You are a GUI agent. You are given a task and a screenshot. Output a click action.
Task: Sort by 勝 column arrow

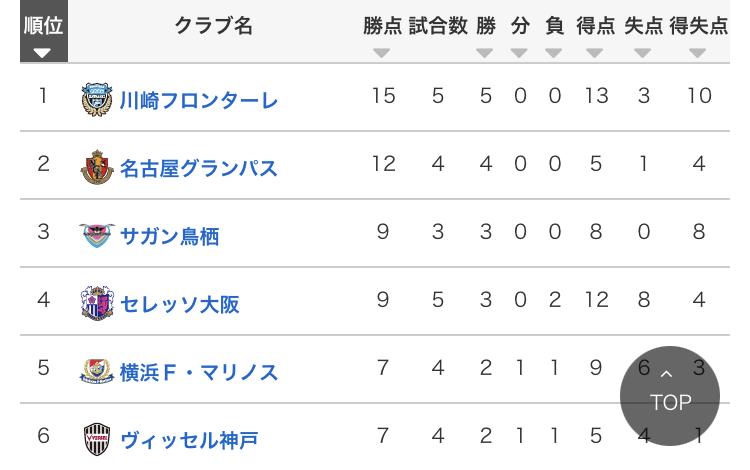pos(485,53)
